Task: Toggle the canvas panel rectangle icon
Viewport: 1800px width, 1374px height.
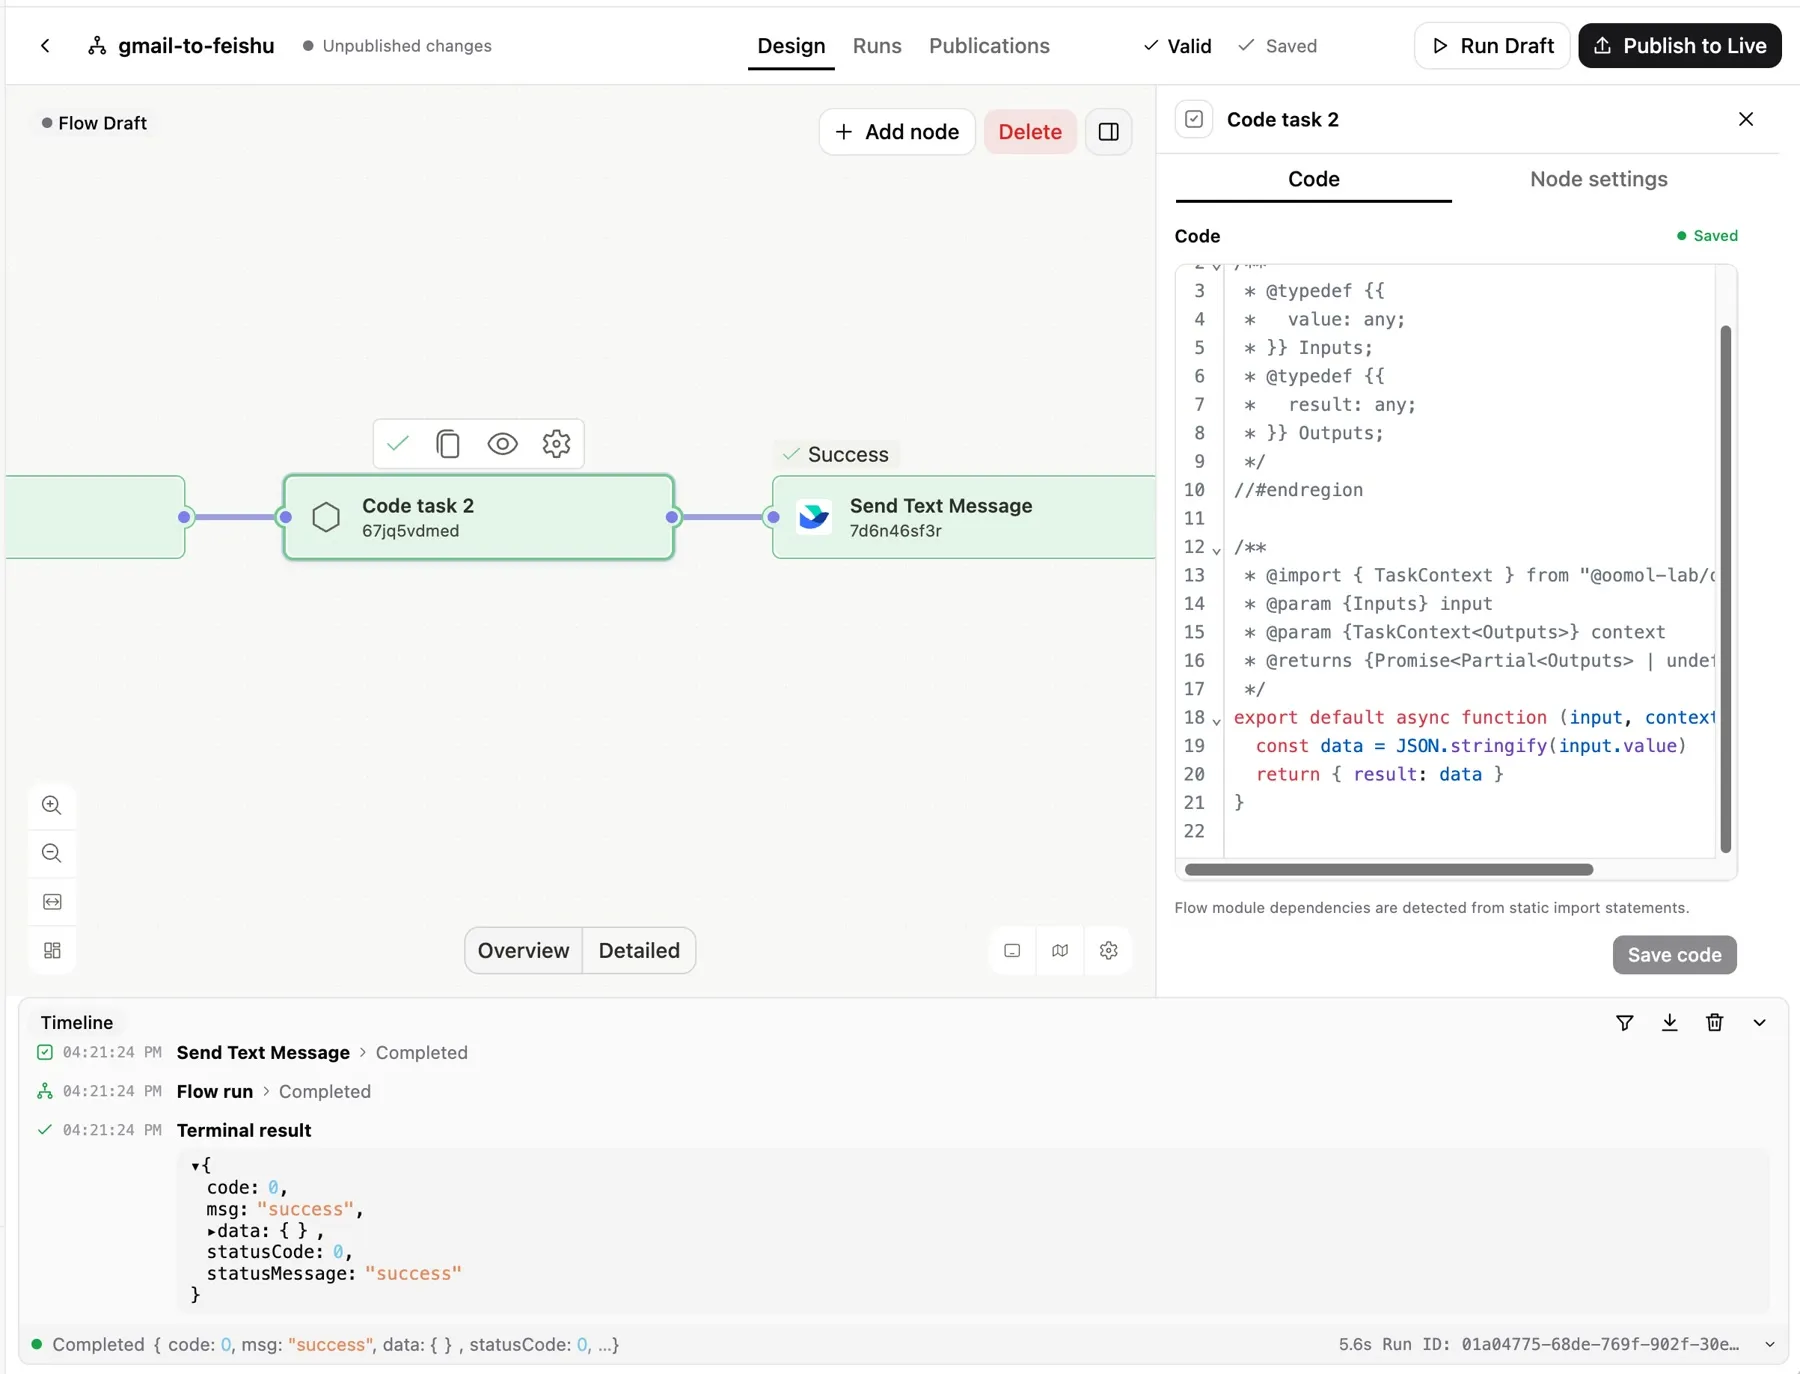Action: (x=1012, y=951)
